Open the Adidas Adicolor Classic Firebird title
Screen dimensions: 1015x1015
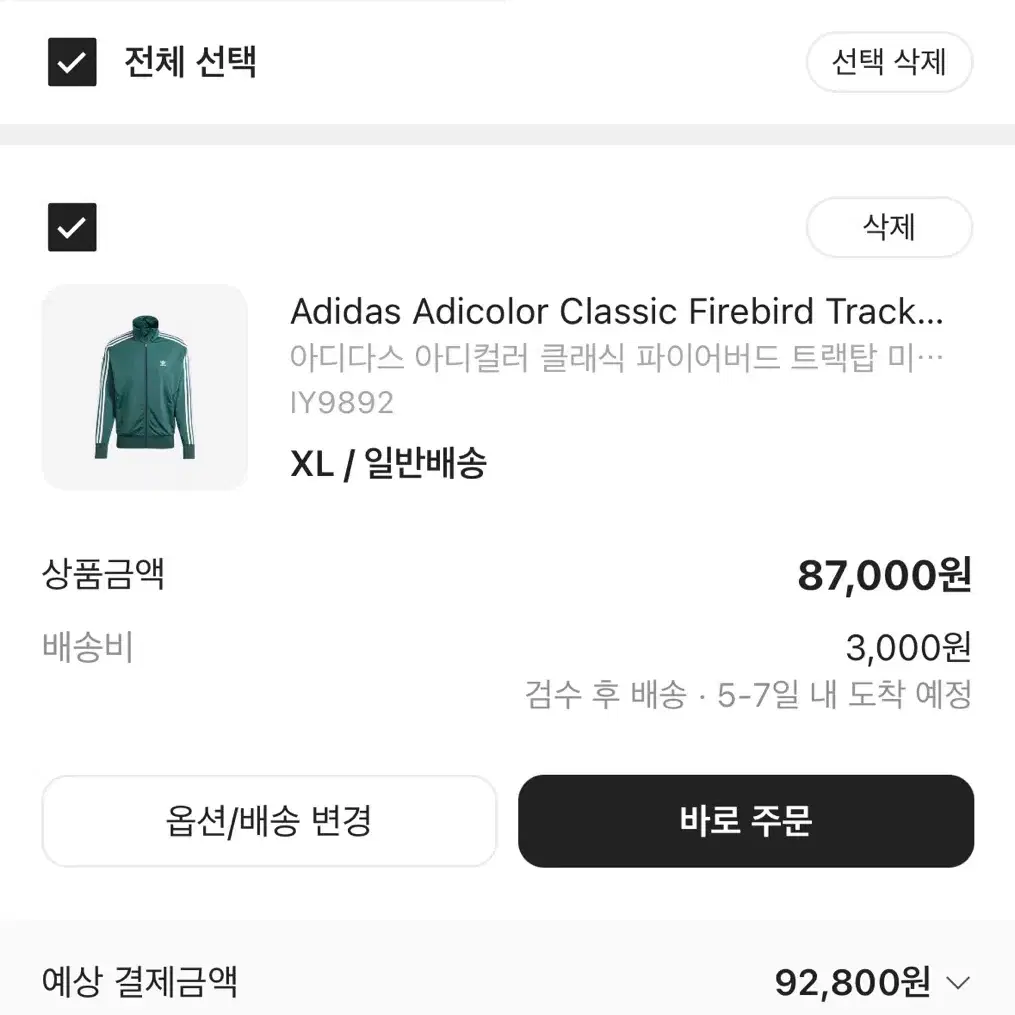click(616, 311)
